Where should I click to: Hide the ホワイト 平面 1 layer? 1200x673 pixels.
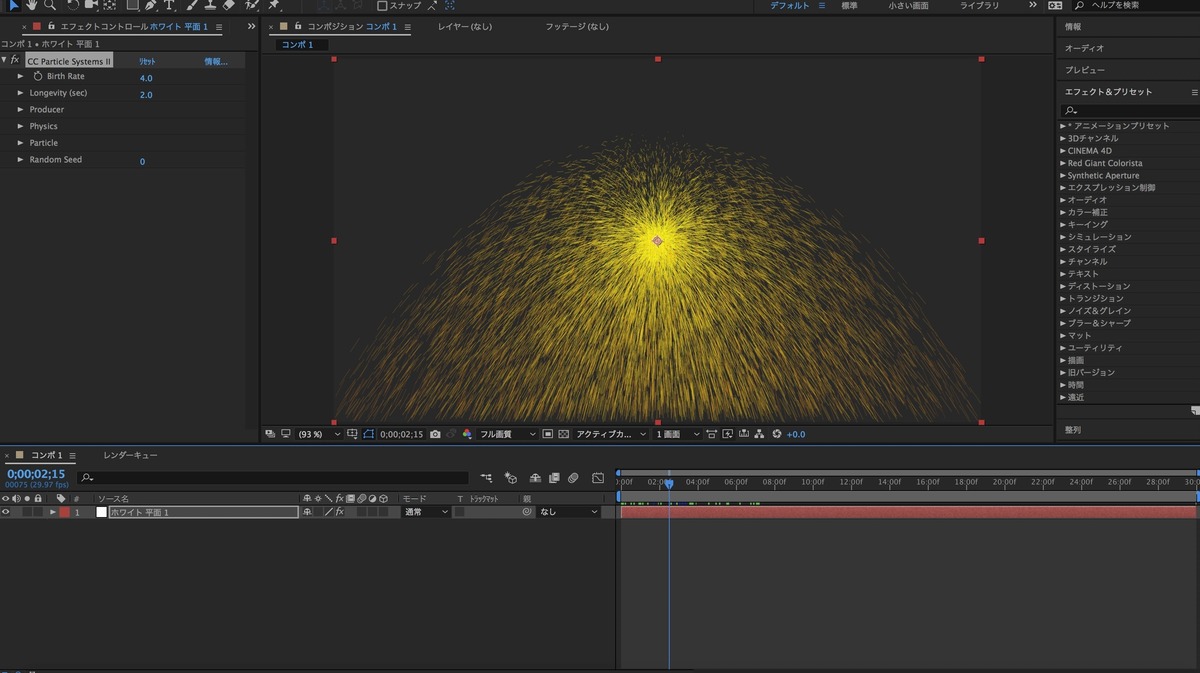tap(6, 512)
